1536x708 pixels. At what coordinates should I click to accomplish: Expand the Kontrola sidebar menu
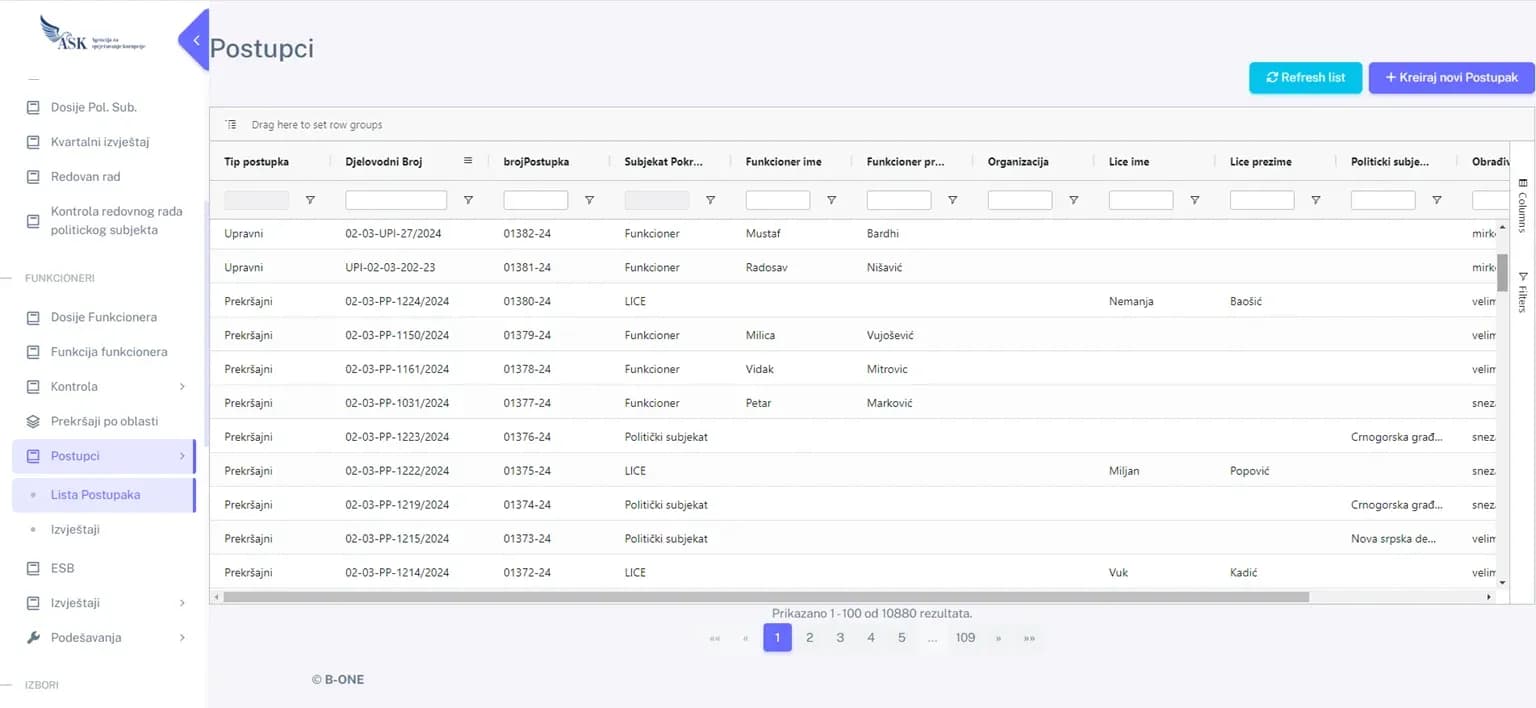pyautogui.click(x=182, y=386)
